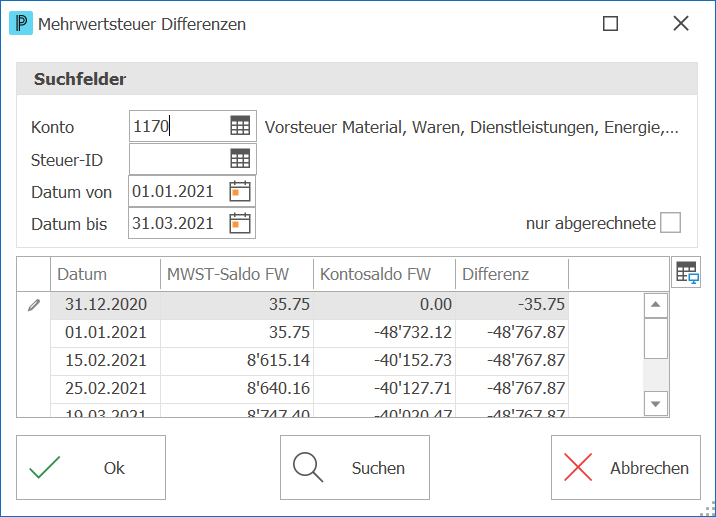Sort by the Kontosaldo FW column header
The height and width of the screenshot is (517, 716).
[x=384, y=274]
